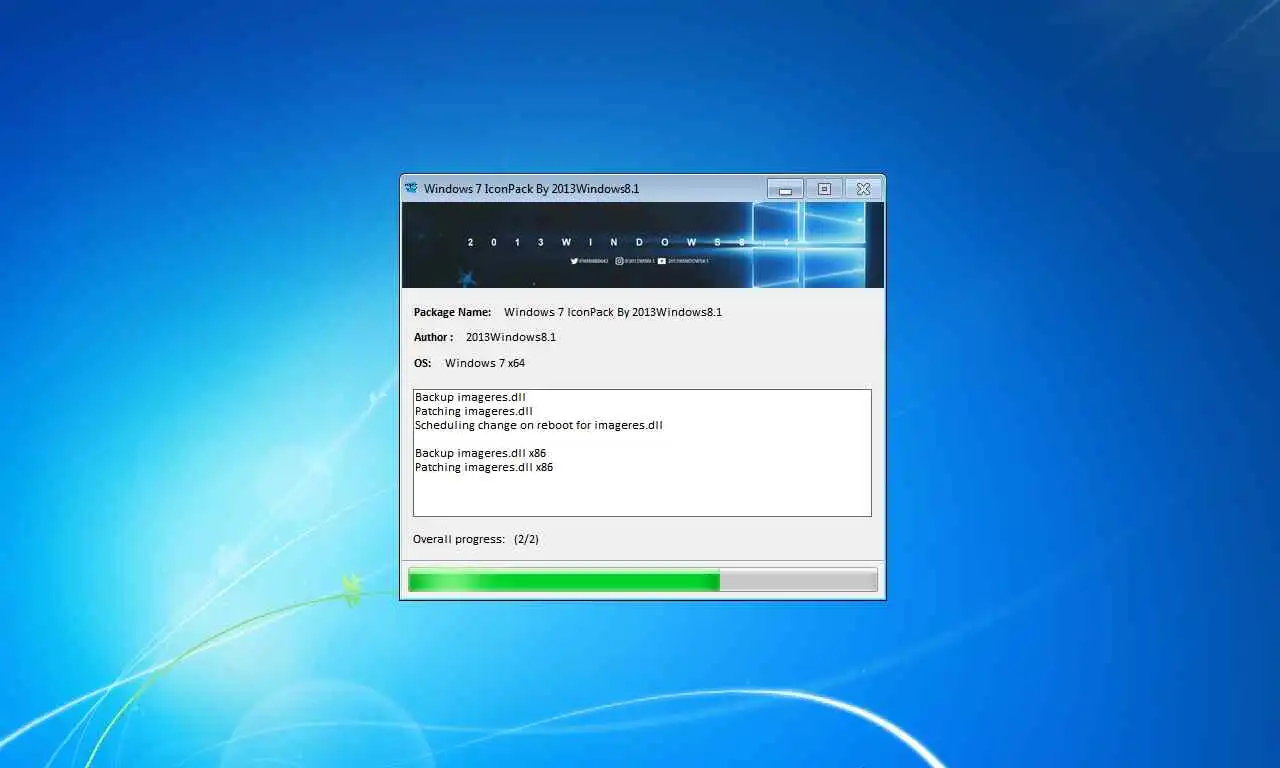Select the "Patching imageres.dll" log line

click(x=474, y=411)
